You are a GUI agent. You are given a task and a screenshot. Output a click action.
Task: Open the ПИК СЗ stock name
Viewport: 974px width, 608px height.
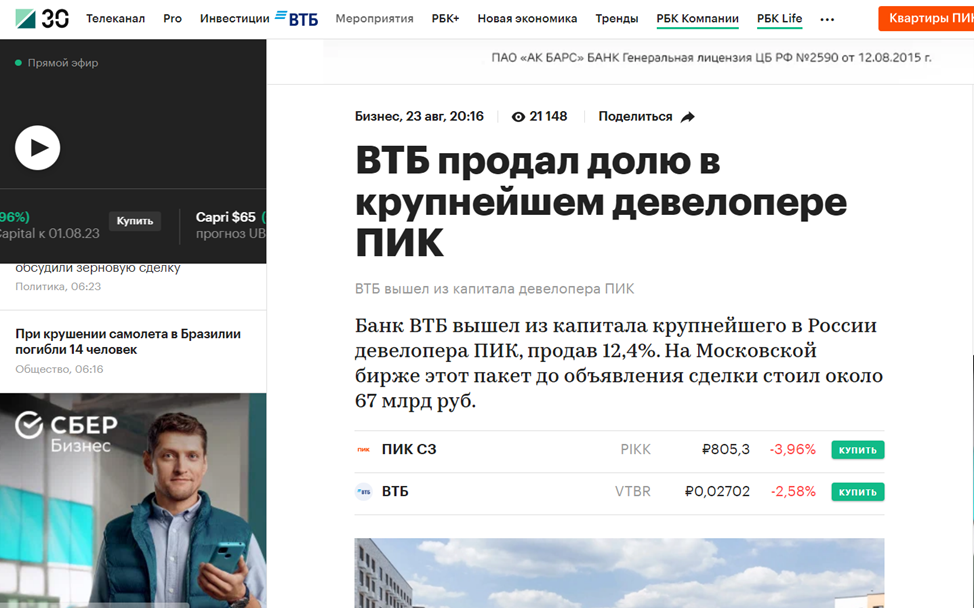click(x=409, y=450)
